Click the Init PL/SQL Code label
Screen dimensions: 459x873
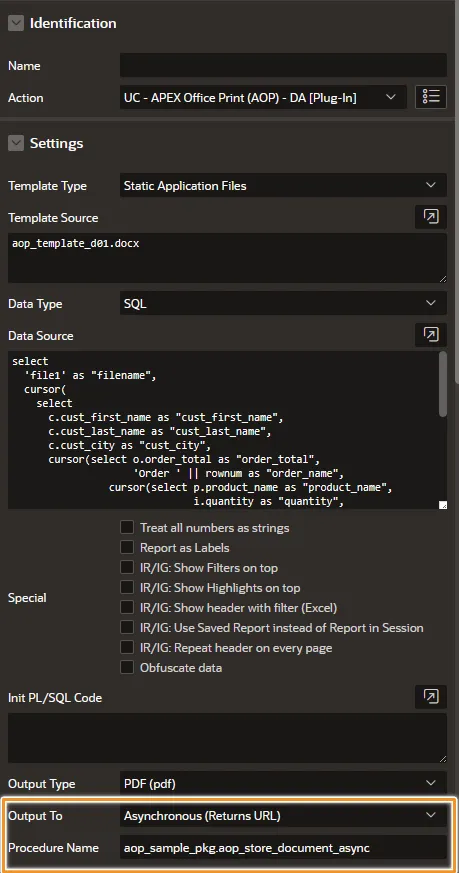click(55, 698)
